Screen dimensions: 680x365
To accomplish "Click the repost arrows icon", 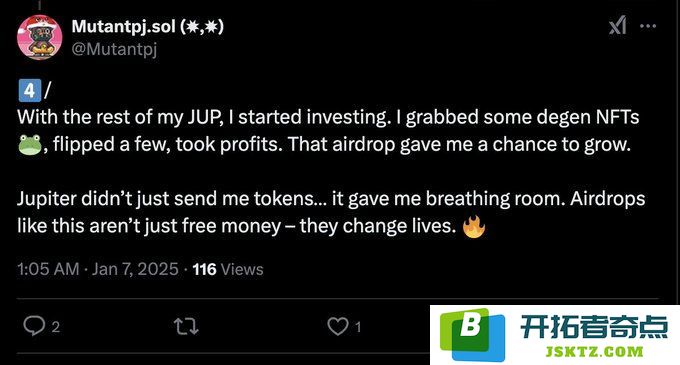I will [186, 326].
